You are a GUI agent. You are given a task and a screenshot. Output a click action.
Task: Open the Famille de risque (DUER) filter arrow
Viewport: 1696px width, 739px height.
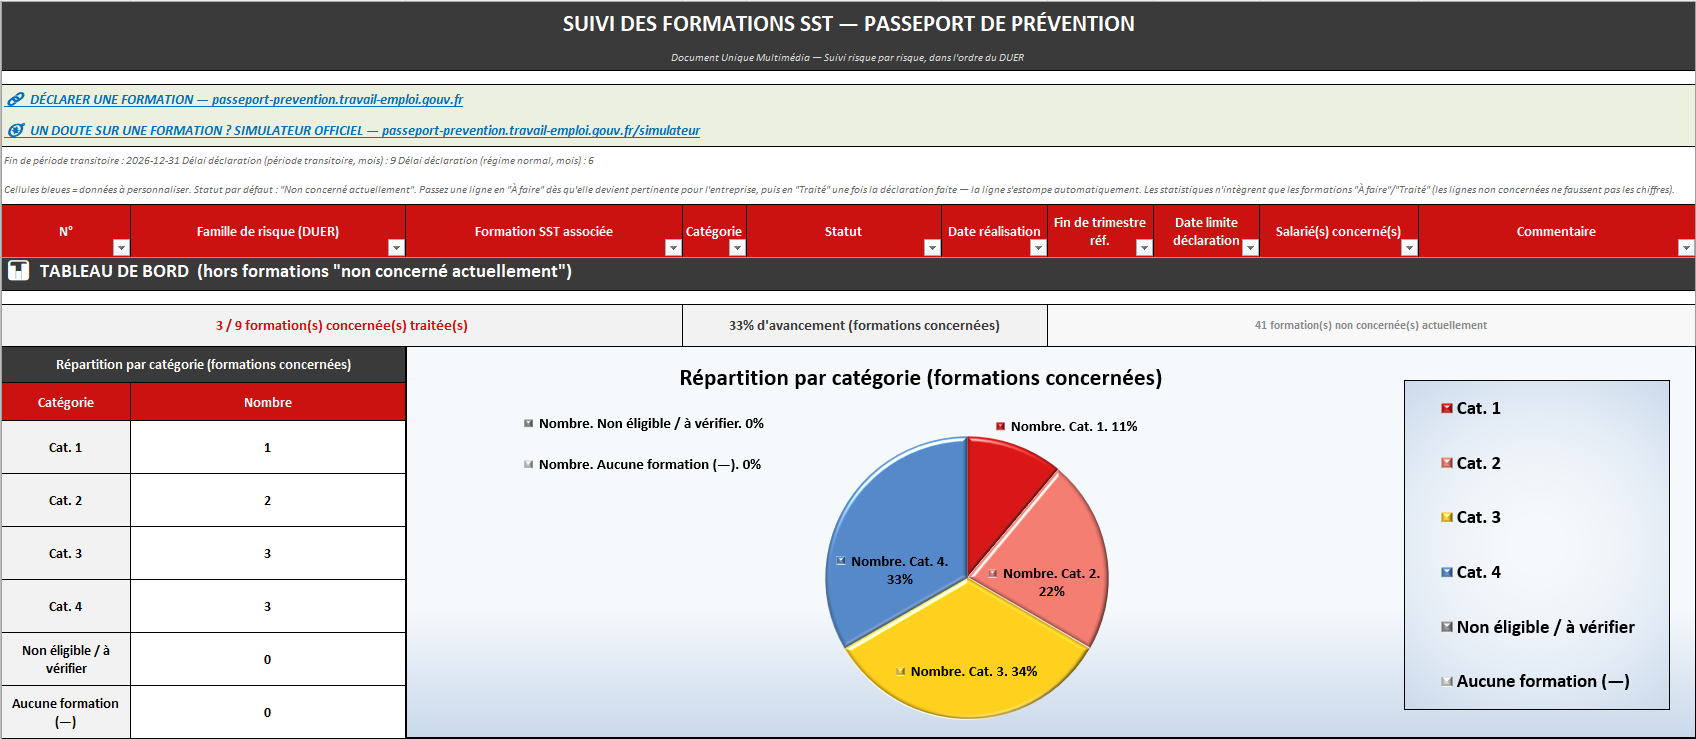(x=396, y=248)
